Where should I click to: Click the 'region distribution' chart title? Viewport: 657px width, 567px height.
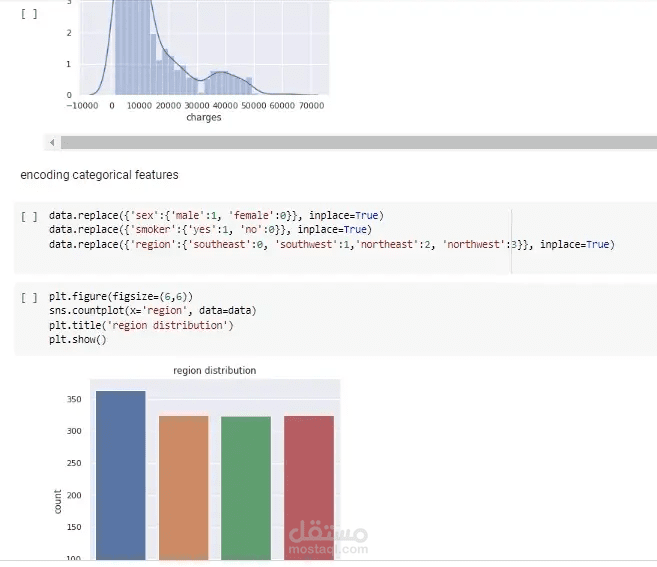click(214, 371)
